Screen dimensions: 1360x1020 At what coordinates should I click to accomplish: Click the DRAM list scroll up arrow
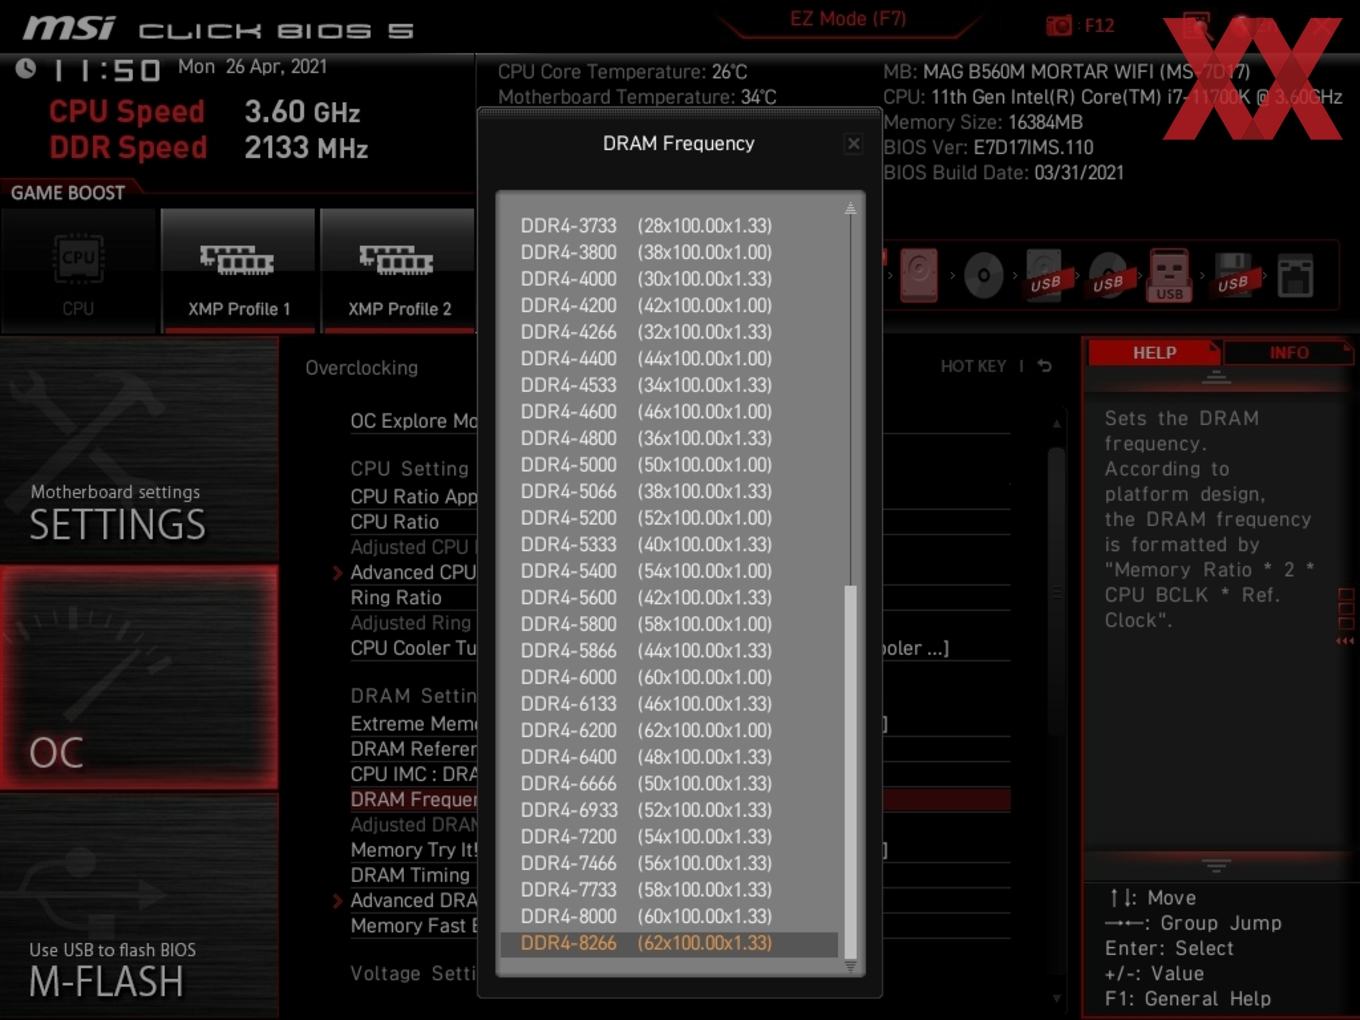[x=850, y=209]
